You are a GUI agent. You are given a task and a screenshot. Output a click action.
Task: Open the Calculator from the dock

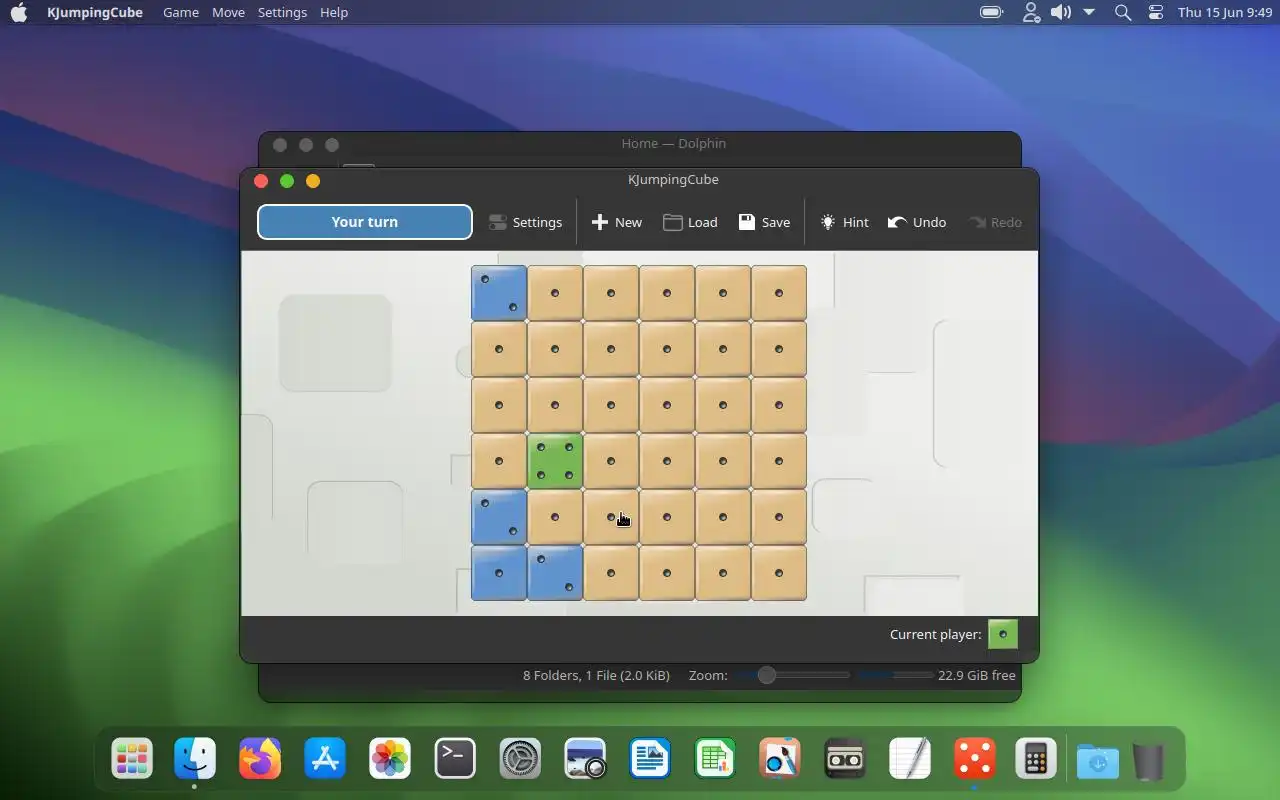point(1035,759)
